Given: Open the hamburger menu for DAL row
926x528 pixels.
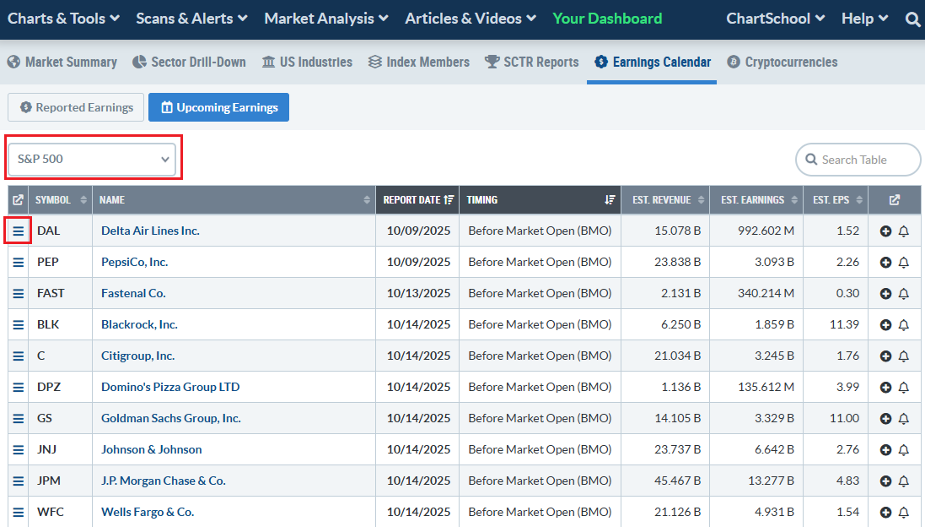Looking at the screenshot, I should 18,231.
